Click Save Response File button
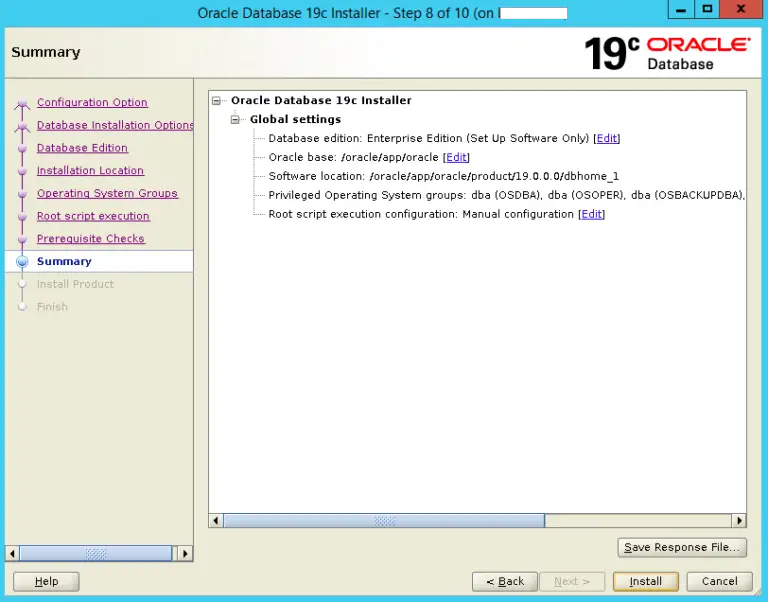Viewport: 768px width, 602px height. pos(681,547)
